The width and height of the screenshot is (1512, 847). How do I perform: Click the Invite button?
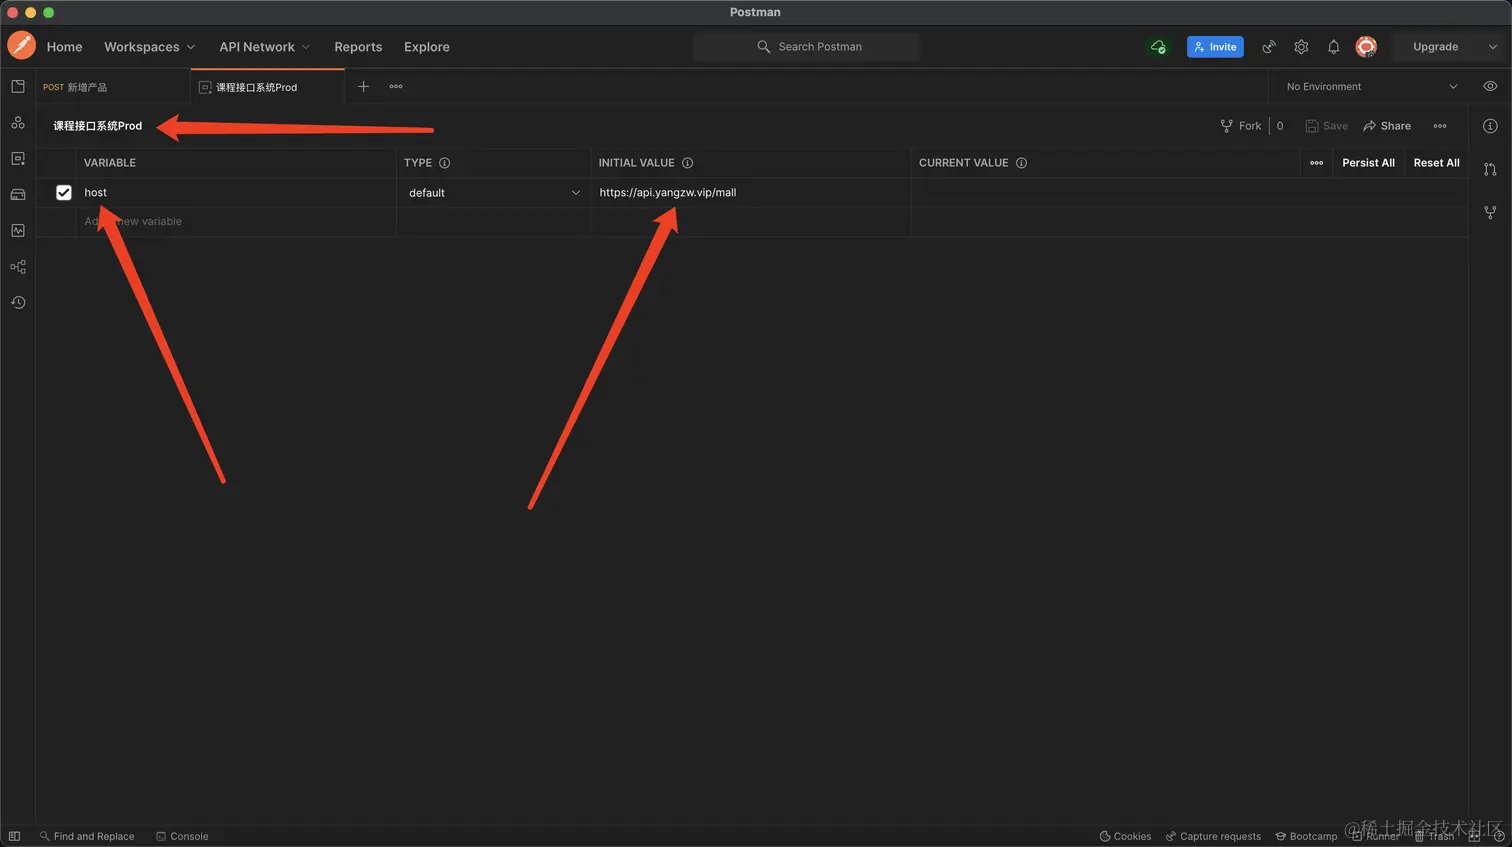pyautogui.click(x=1215, y=47)
